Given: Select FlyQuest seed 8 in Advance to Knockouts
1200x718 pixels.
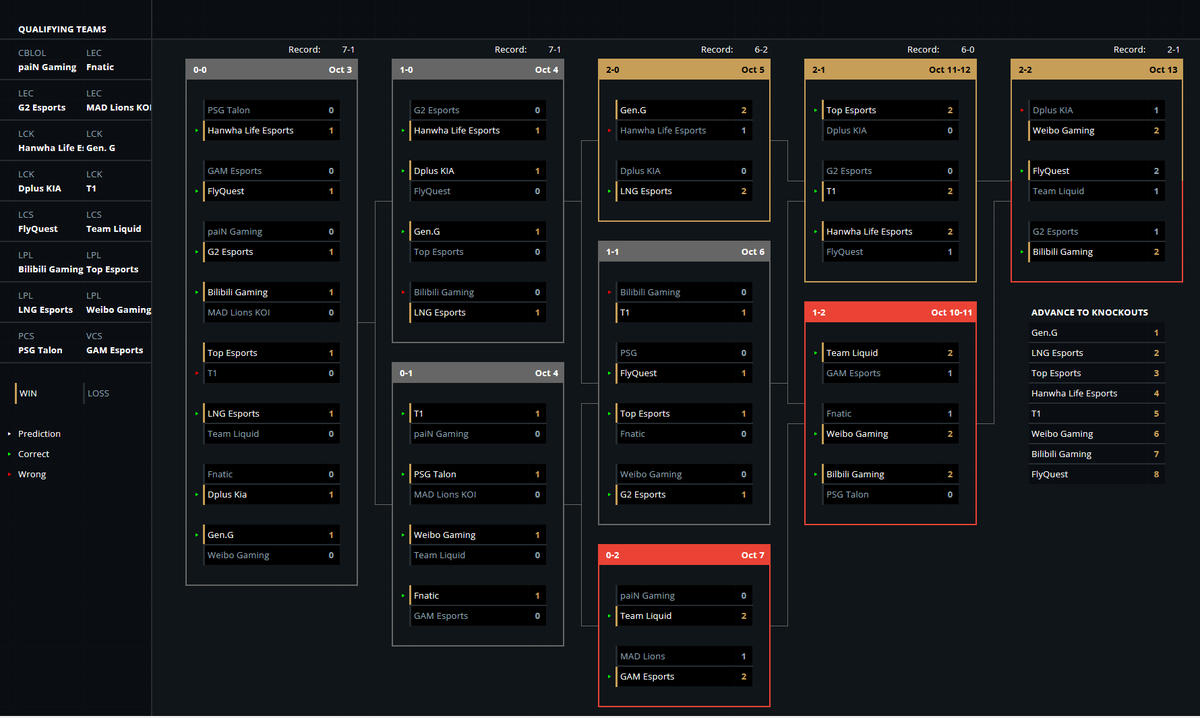Looking at the screenshot, I should [x=1096, y=474].
